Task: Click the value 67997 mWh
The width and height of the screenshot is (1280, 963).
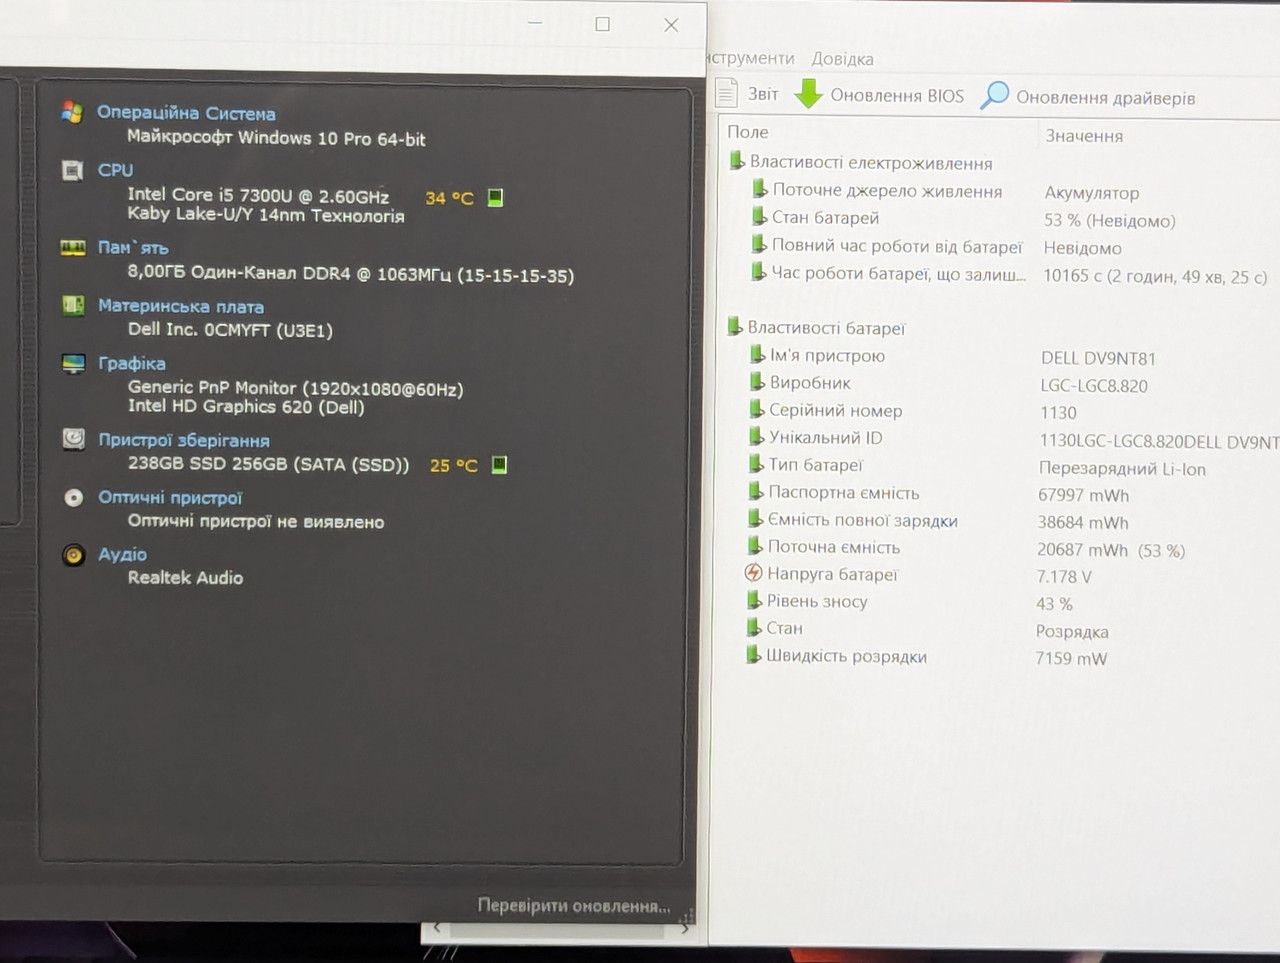Action: click(1083, 496)
